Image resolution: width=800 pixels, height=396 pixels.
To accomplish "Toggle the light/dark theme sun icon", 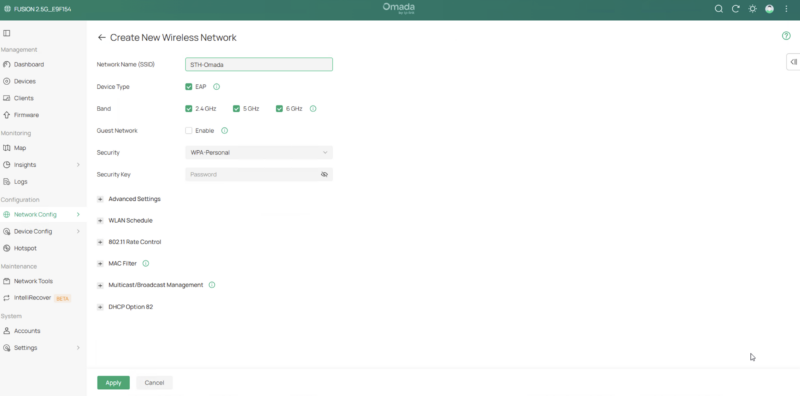I will click(x=753, y=9).
